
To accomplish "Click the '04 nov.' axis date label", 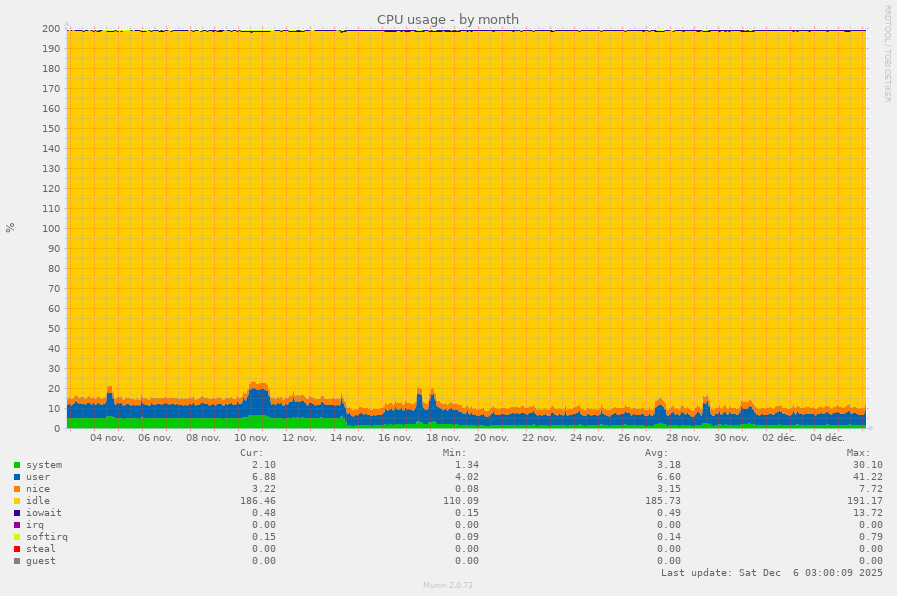I will (x=107, y=438).
